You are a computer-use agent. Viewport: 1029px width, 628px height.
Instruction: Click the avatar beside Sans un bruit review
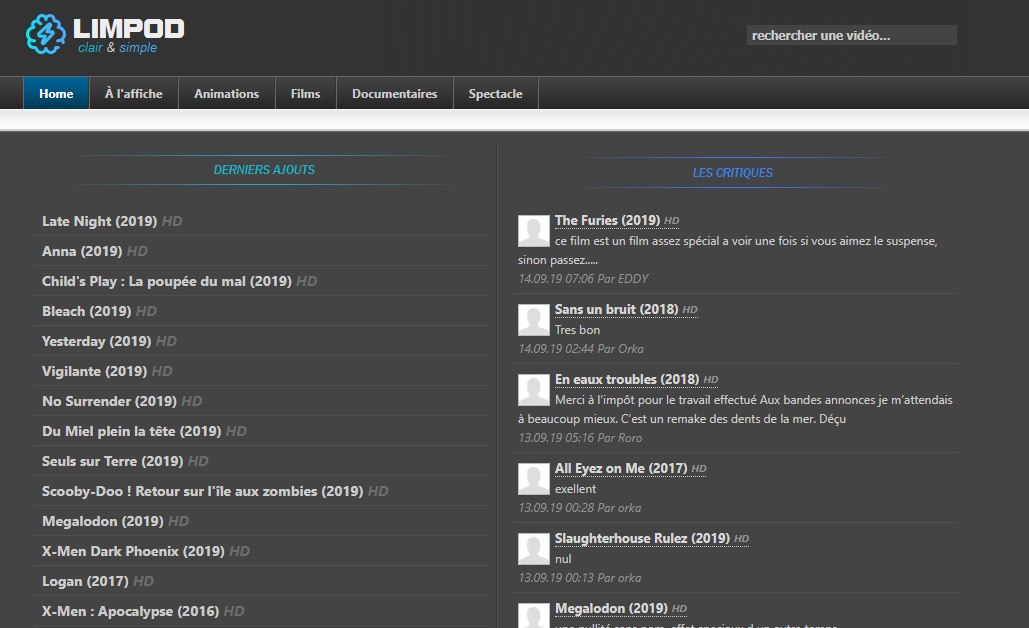coord(534,320)
